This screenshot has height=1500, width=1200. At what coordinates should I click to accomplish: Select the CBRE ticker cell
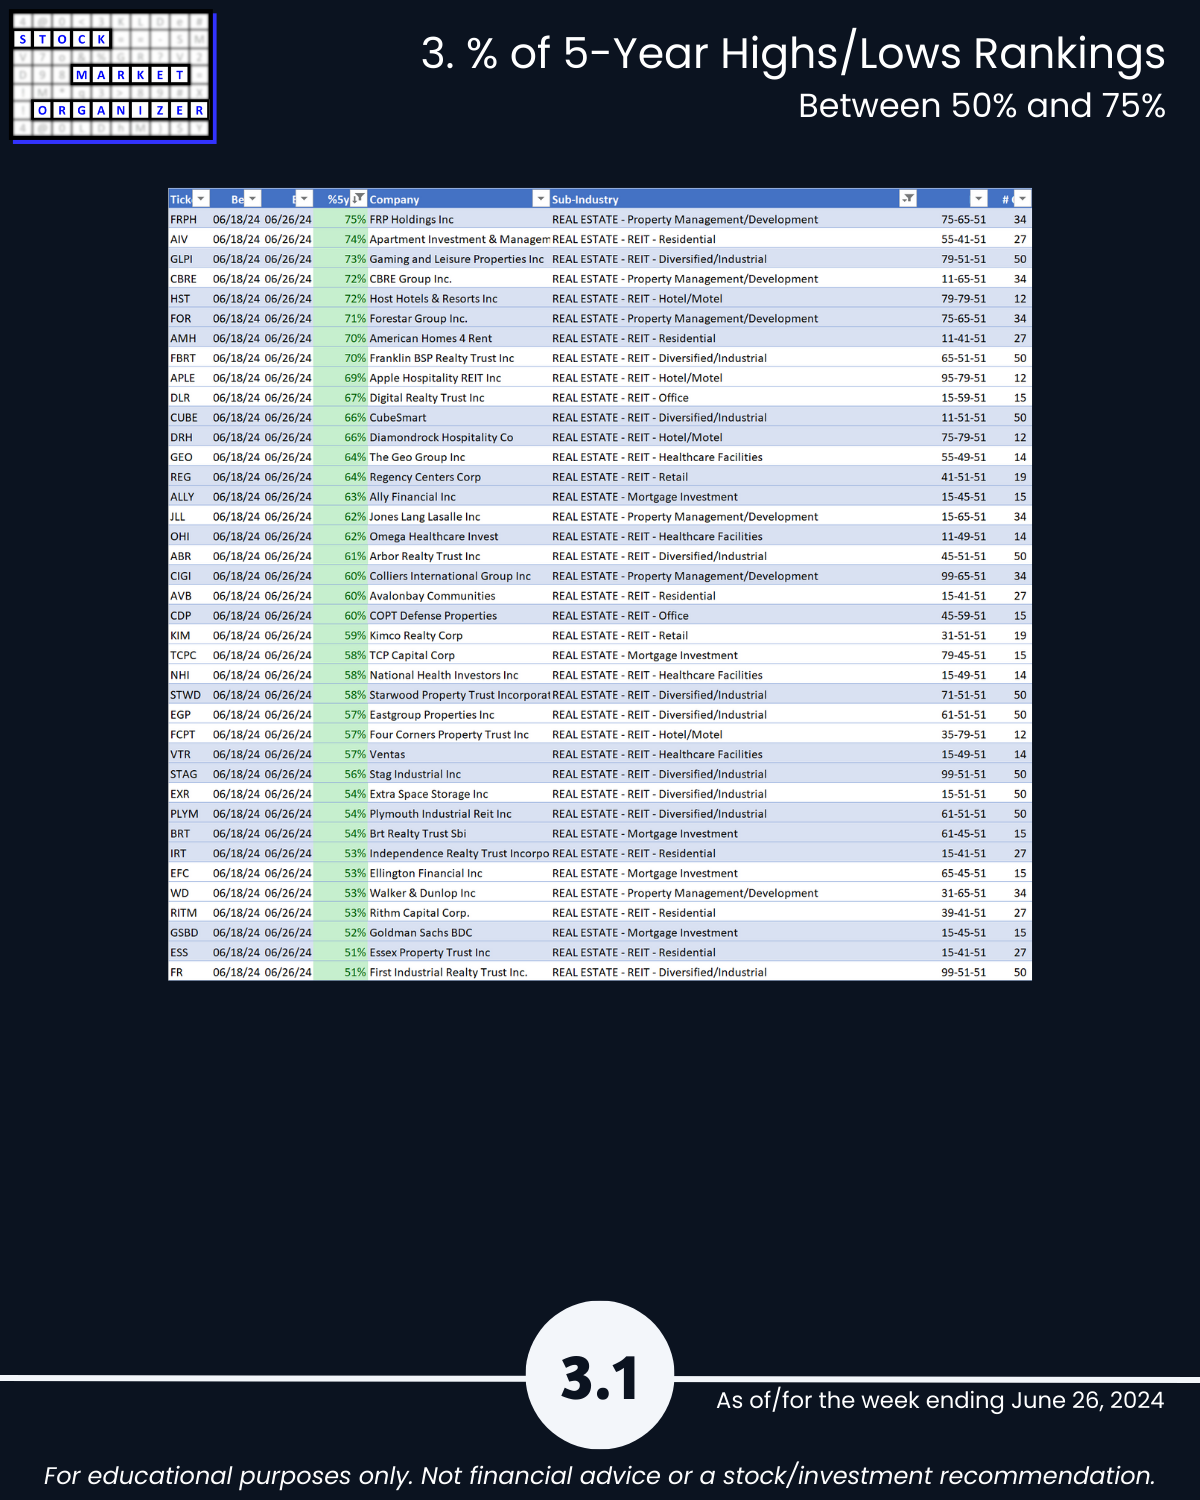tap(189, 279)
